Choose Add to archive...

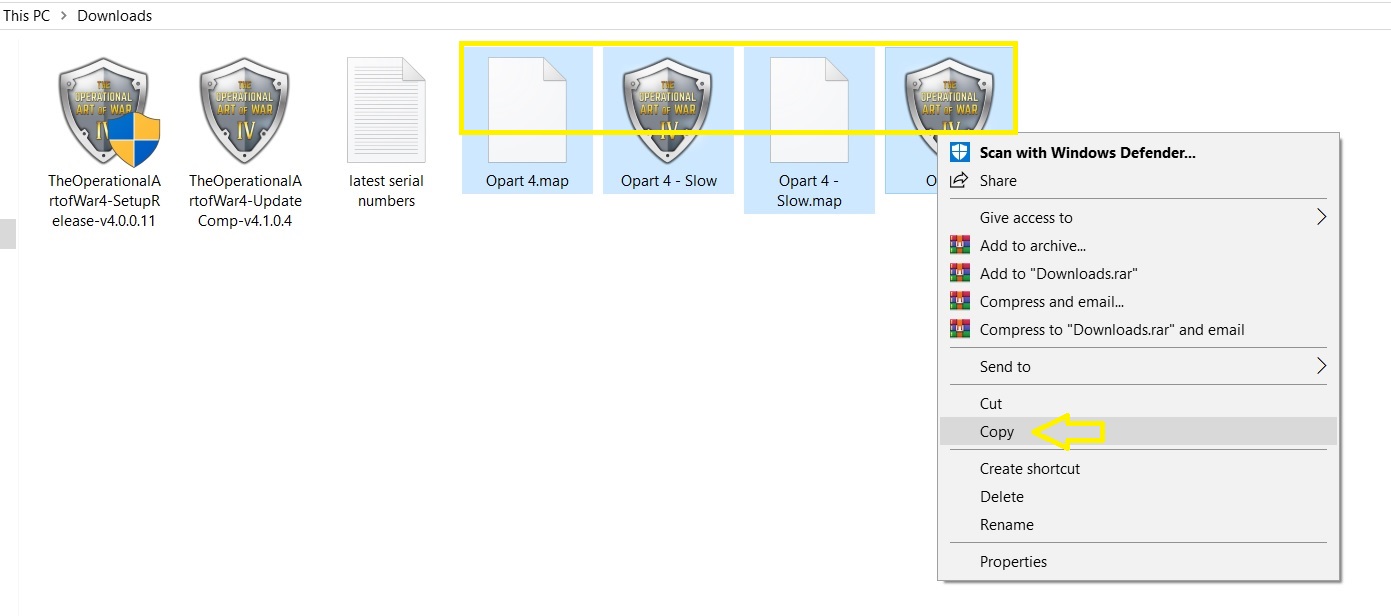click(x=1138, y=245)
